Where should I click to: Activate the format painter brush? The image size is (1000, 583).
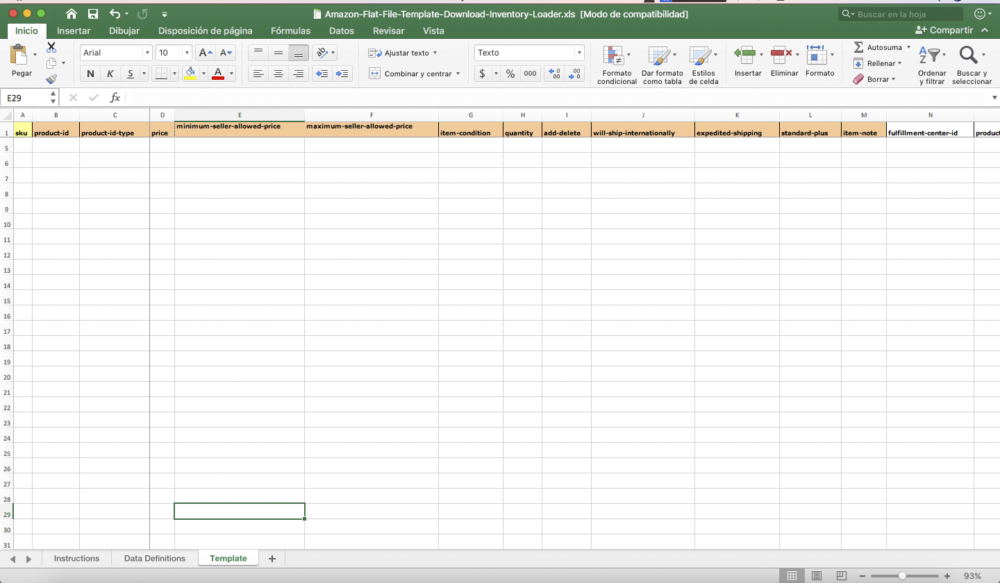pos(52,78)
